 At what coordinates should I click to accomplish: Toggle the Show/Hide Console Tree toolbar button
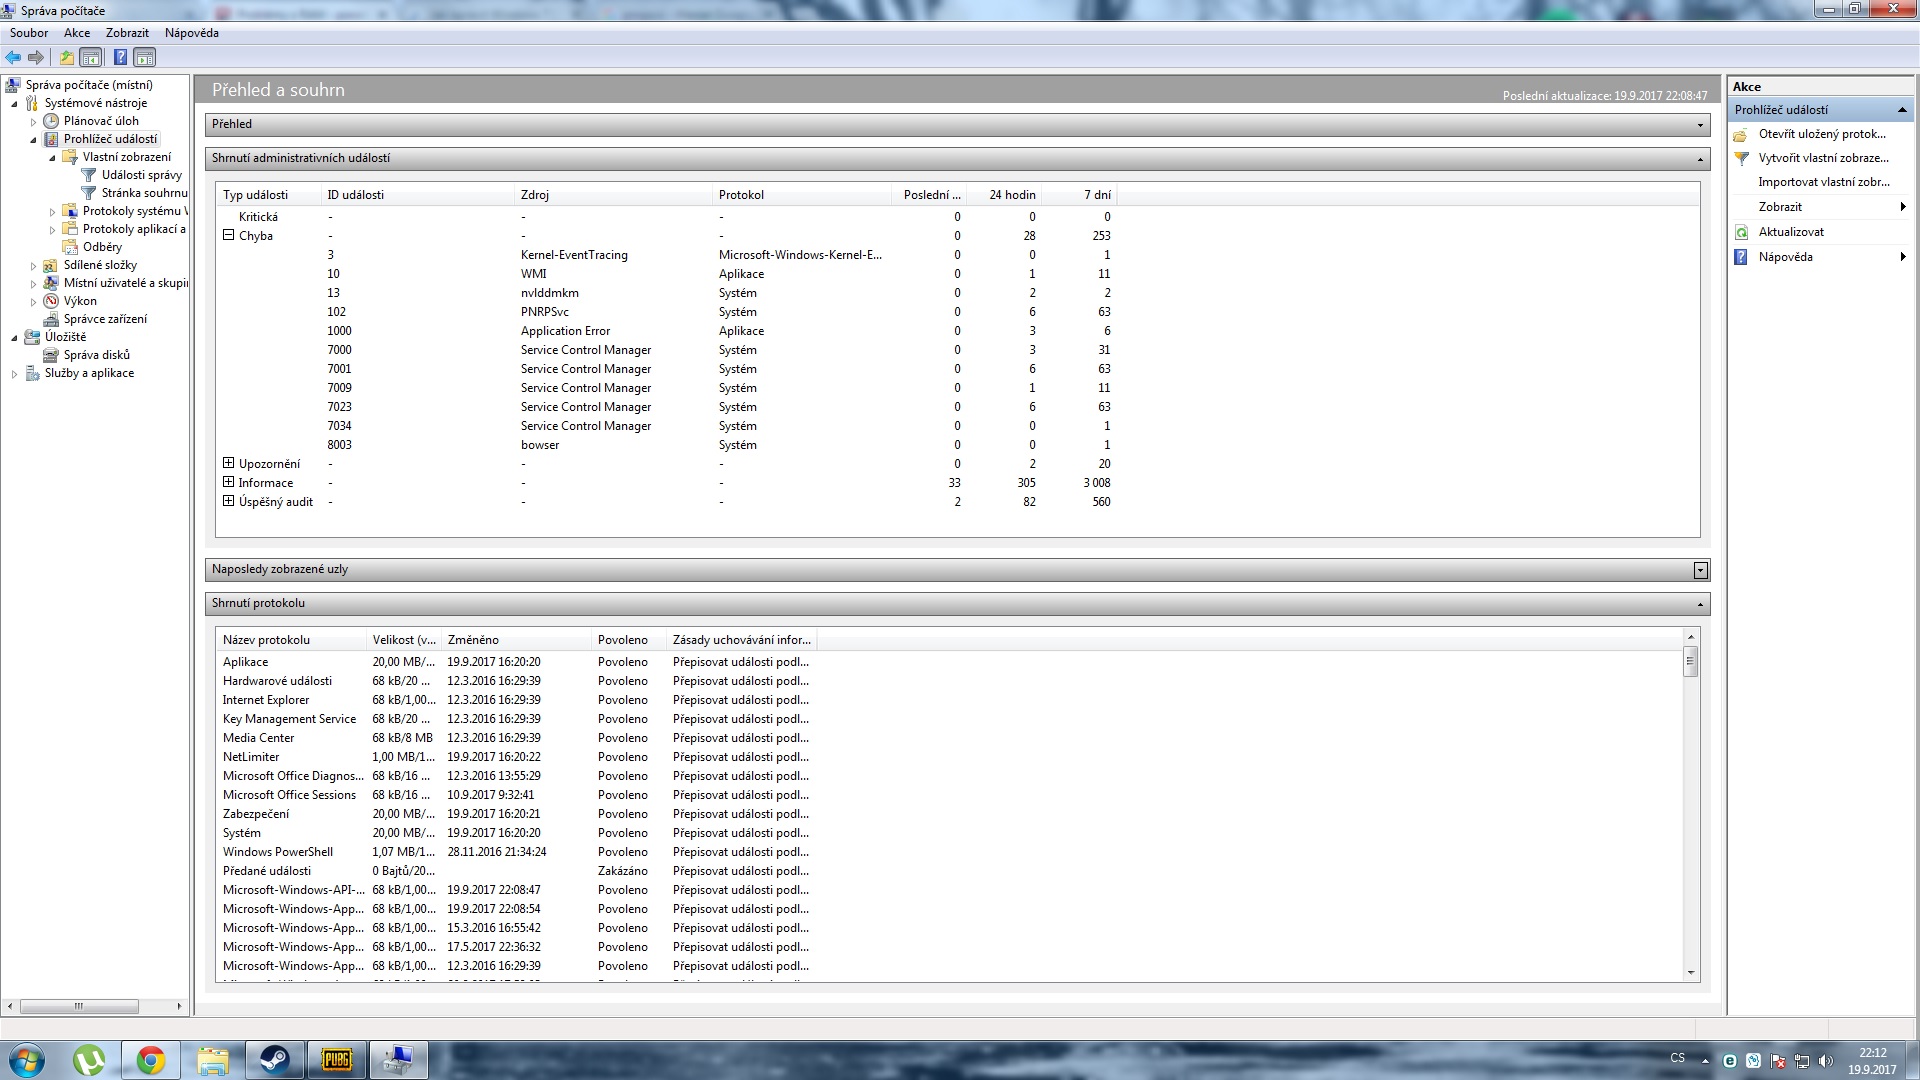[x=91, y=57]
